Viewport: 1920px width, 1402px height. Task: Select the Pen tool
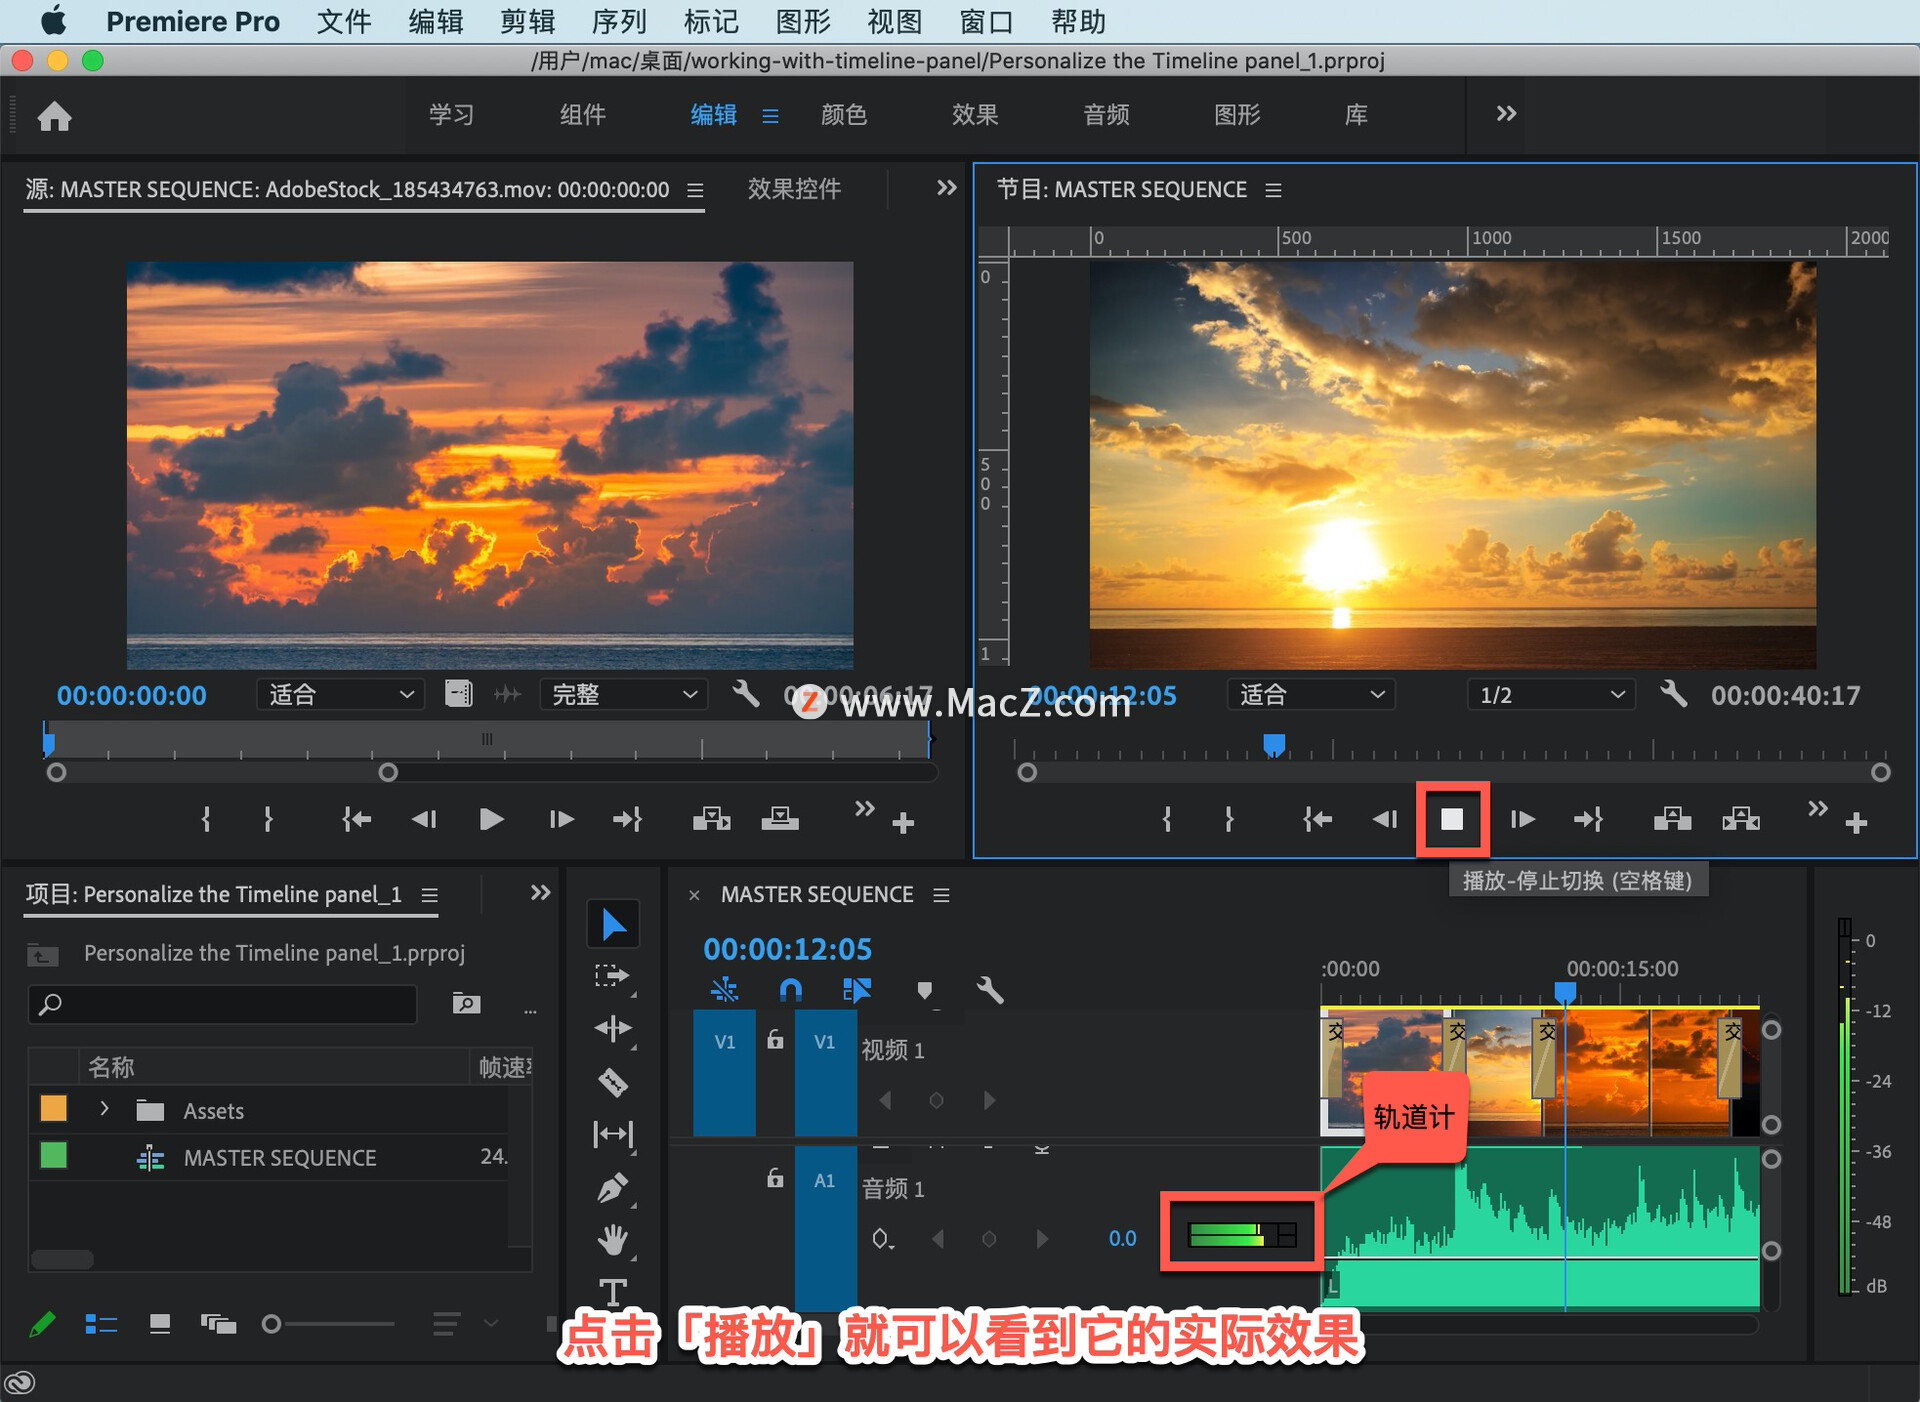[x=612, y=1188]
